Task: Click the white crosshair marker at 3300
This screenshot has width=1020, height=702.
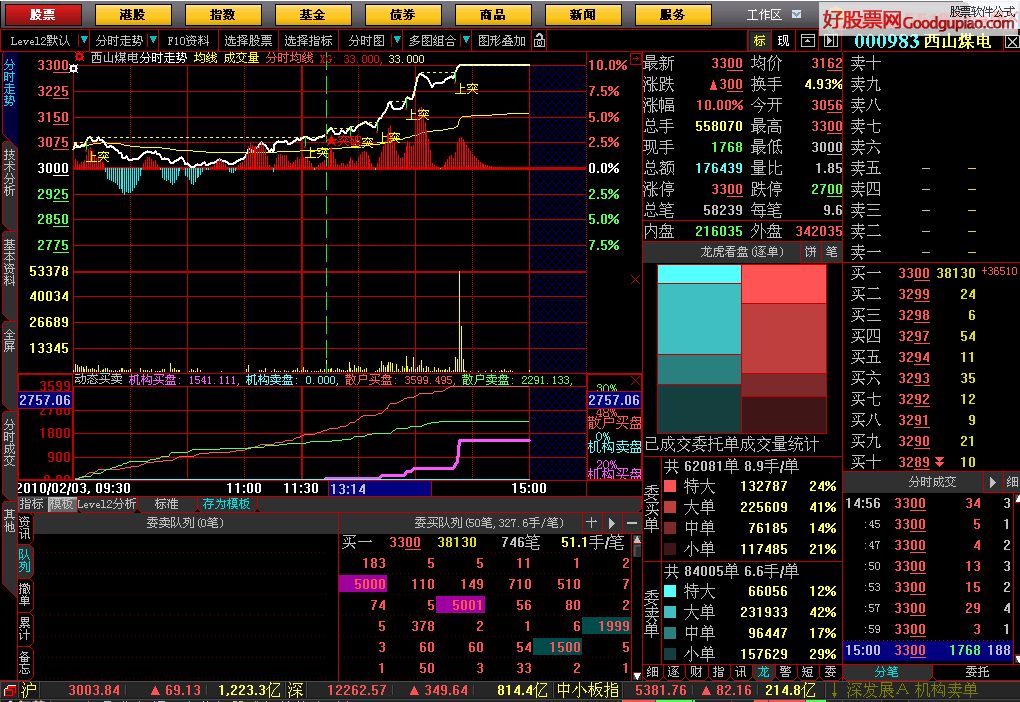Action: coord(74,68)
